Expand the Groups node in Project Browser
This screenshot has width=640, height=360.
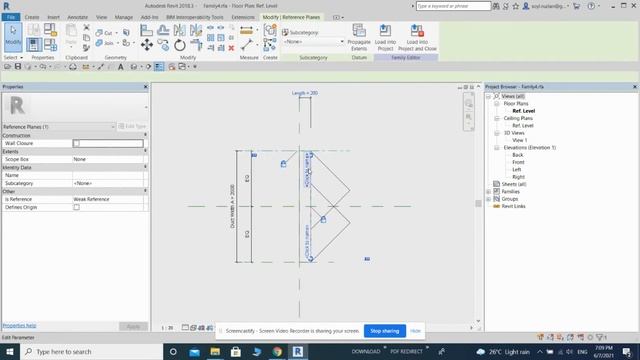coord(489,199)
